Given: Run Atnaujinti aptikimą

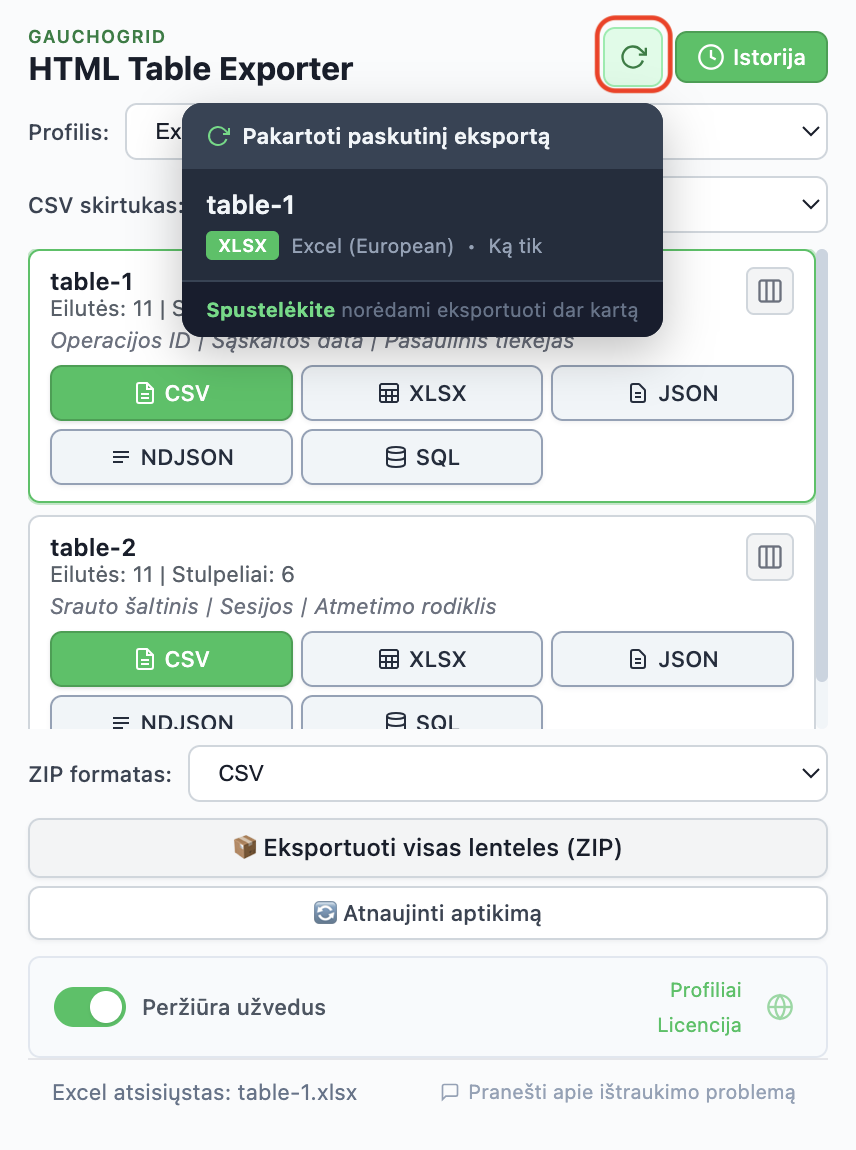Looking at the screenshot, I should coord(428,912).
